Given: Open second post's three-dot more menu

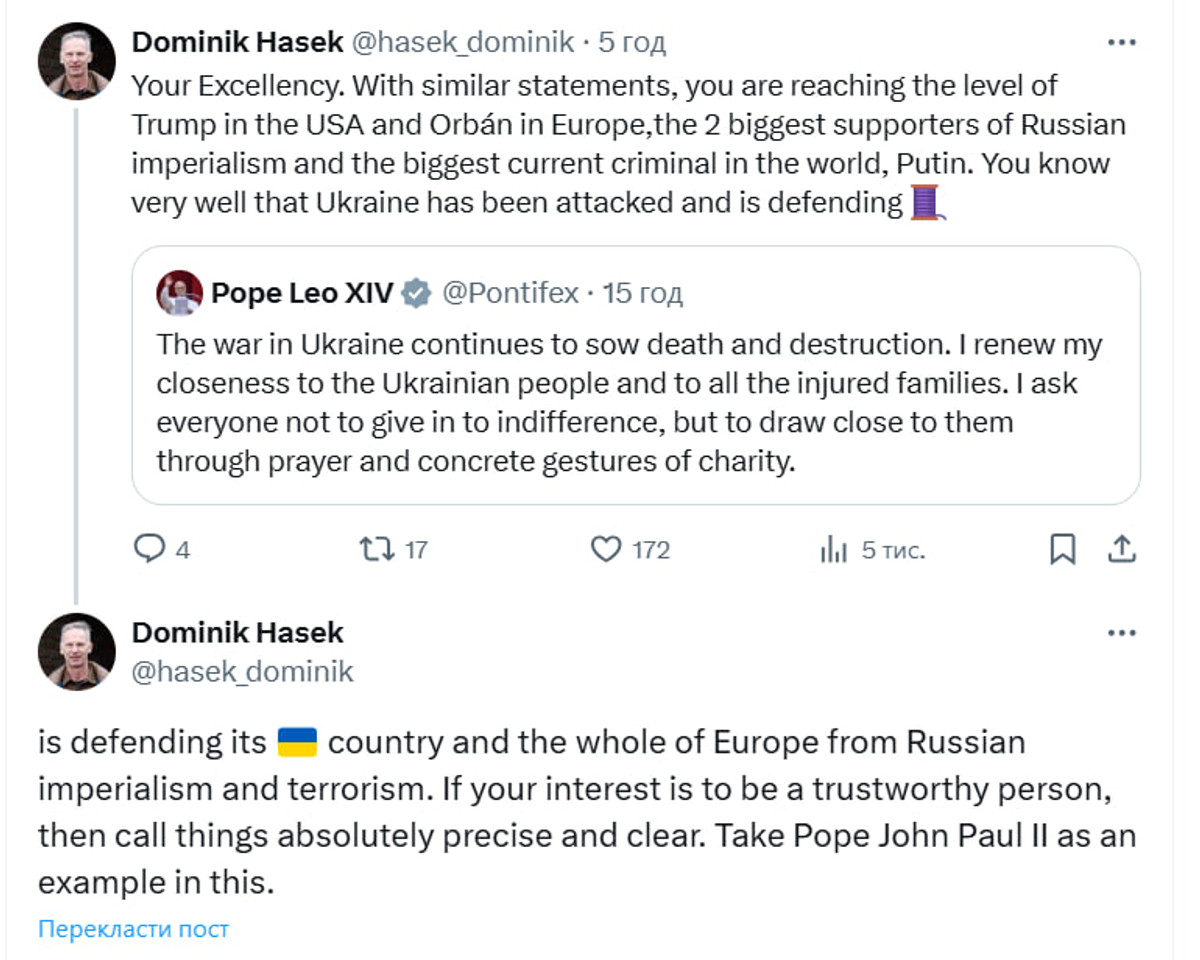Looking at the screenshot, I should click(x=1123, y=633).
